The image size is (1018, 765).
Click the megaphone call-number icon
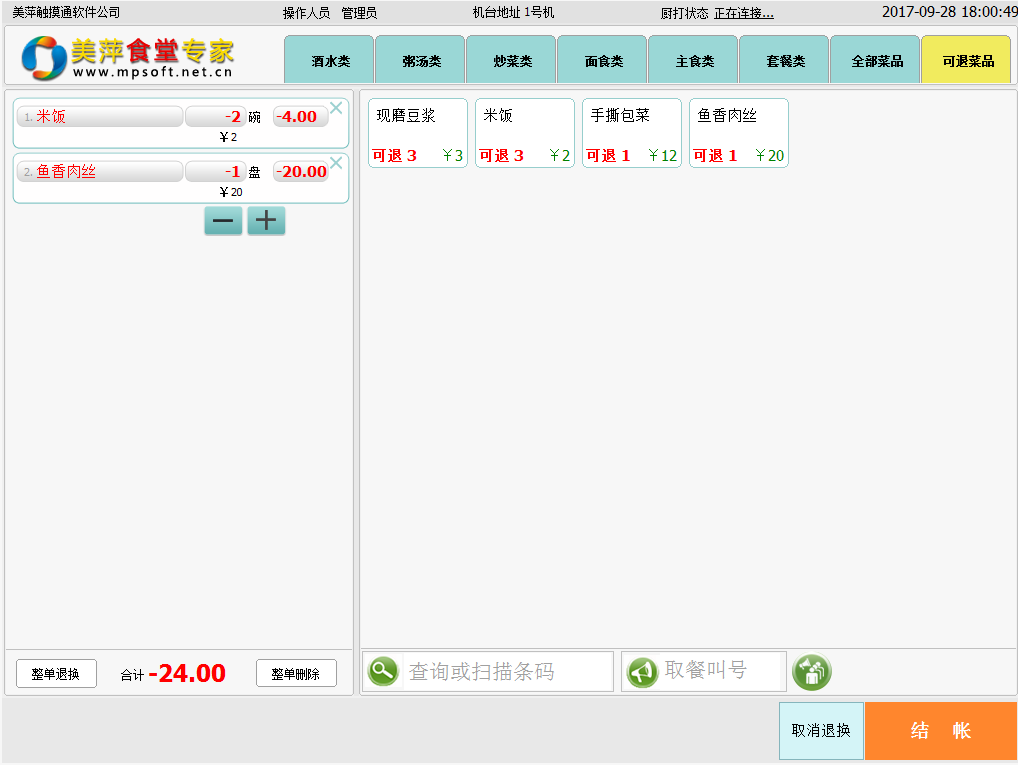click(x=642, y=672)
